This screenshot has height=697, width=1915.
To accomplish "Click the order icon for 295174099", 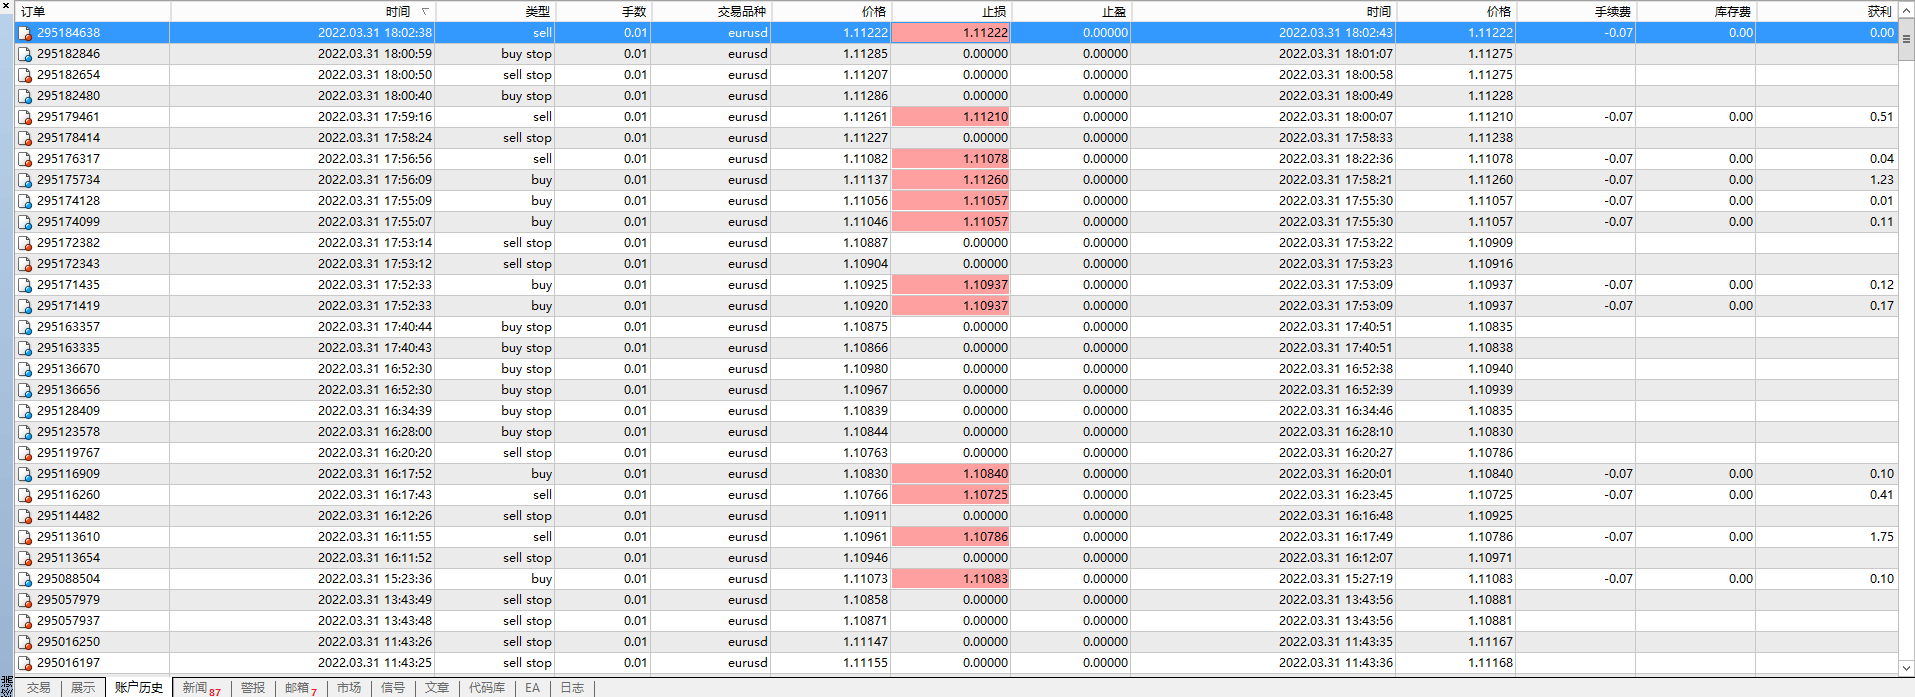I will [25, 222].
